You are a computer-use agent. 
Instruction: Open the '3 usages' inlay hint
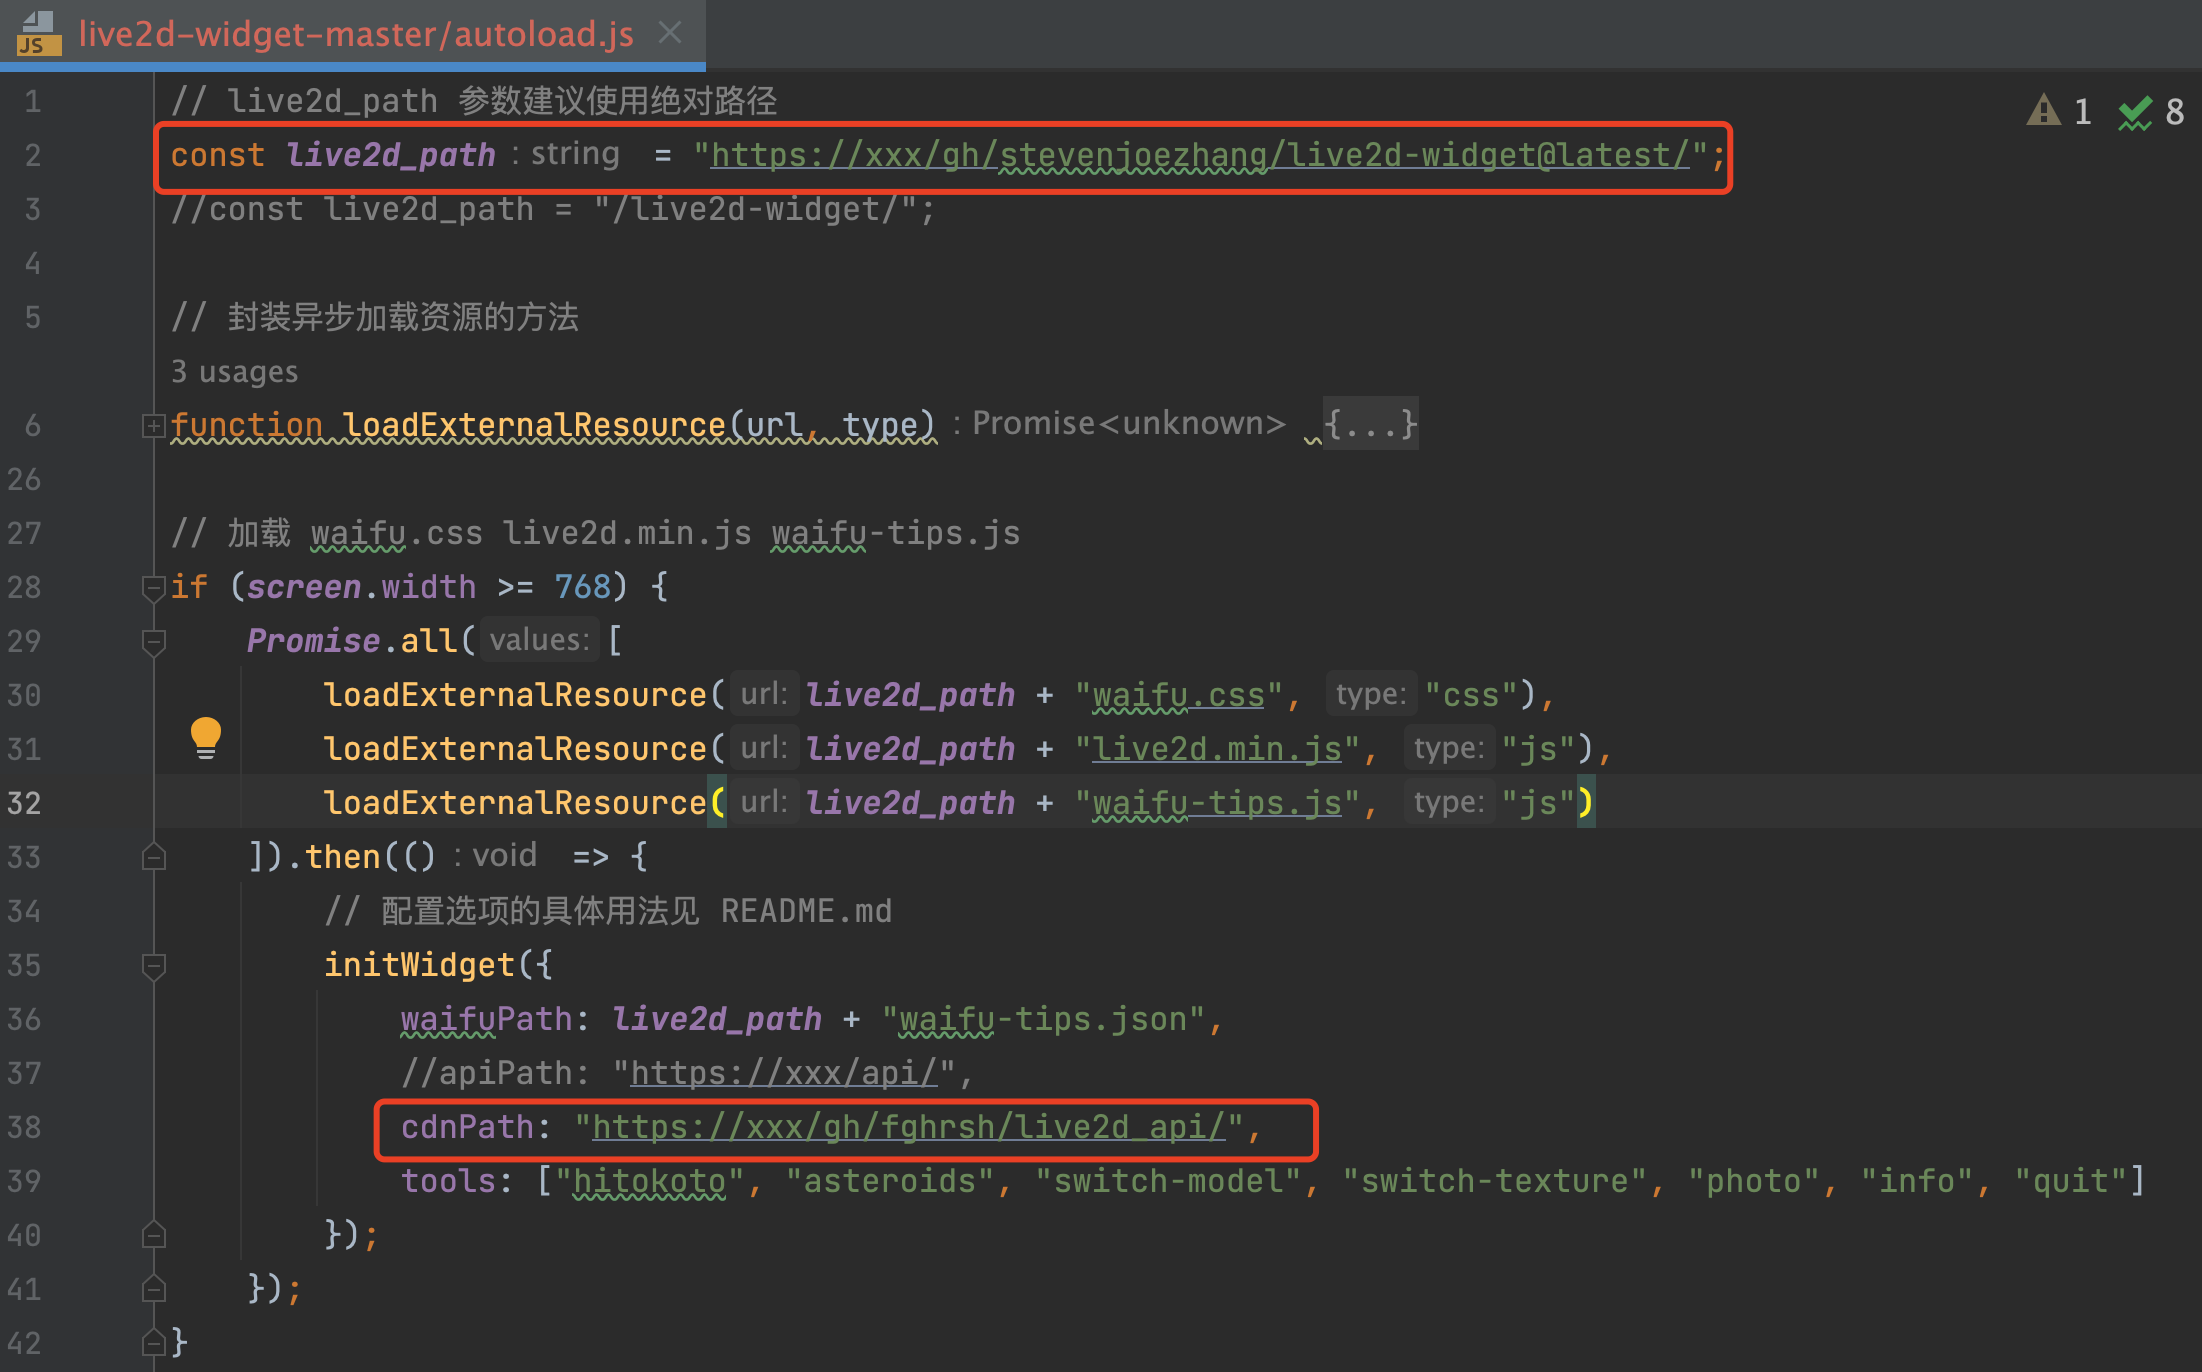pyautogui.click(x=234, y=372)
